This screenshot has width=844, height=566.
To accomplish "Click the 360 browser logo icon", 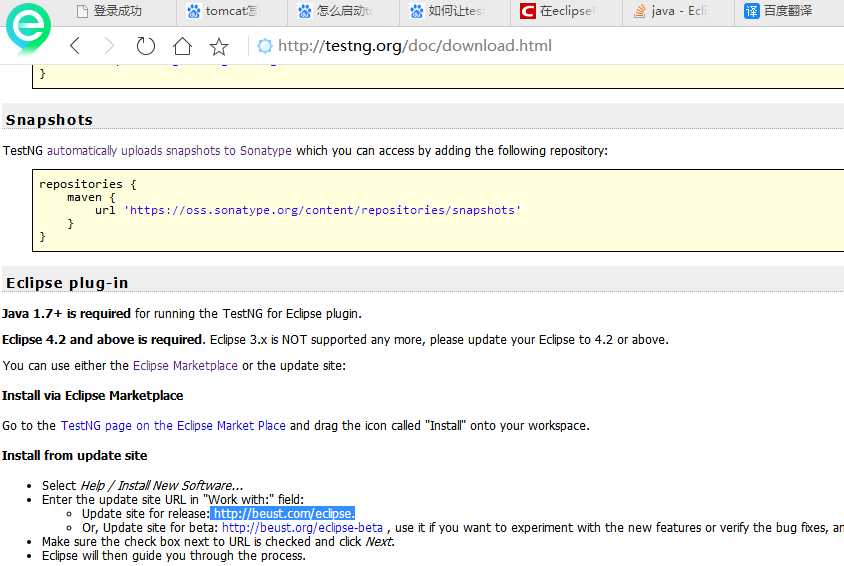I will coord(28,28).
